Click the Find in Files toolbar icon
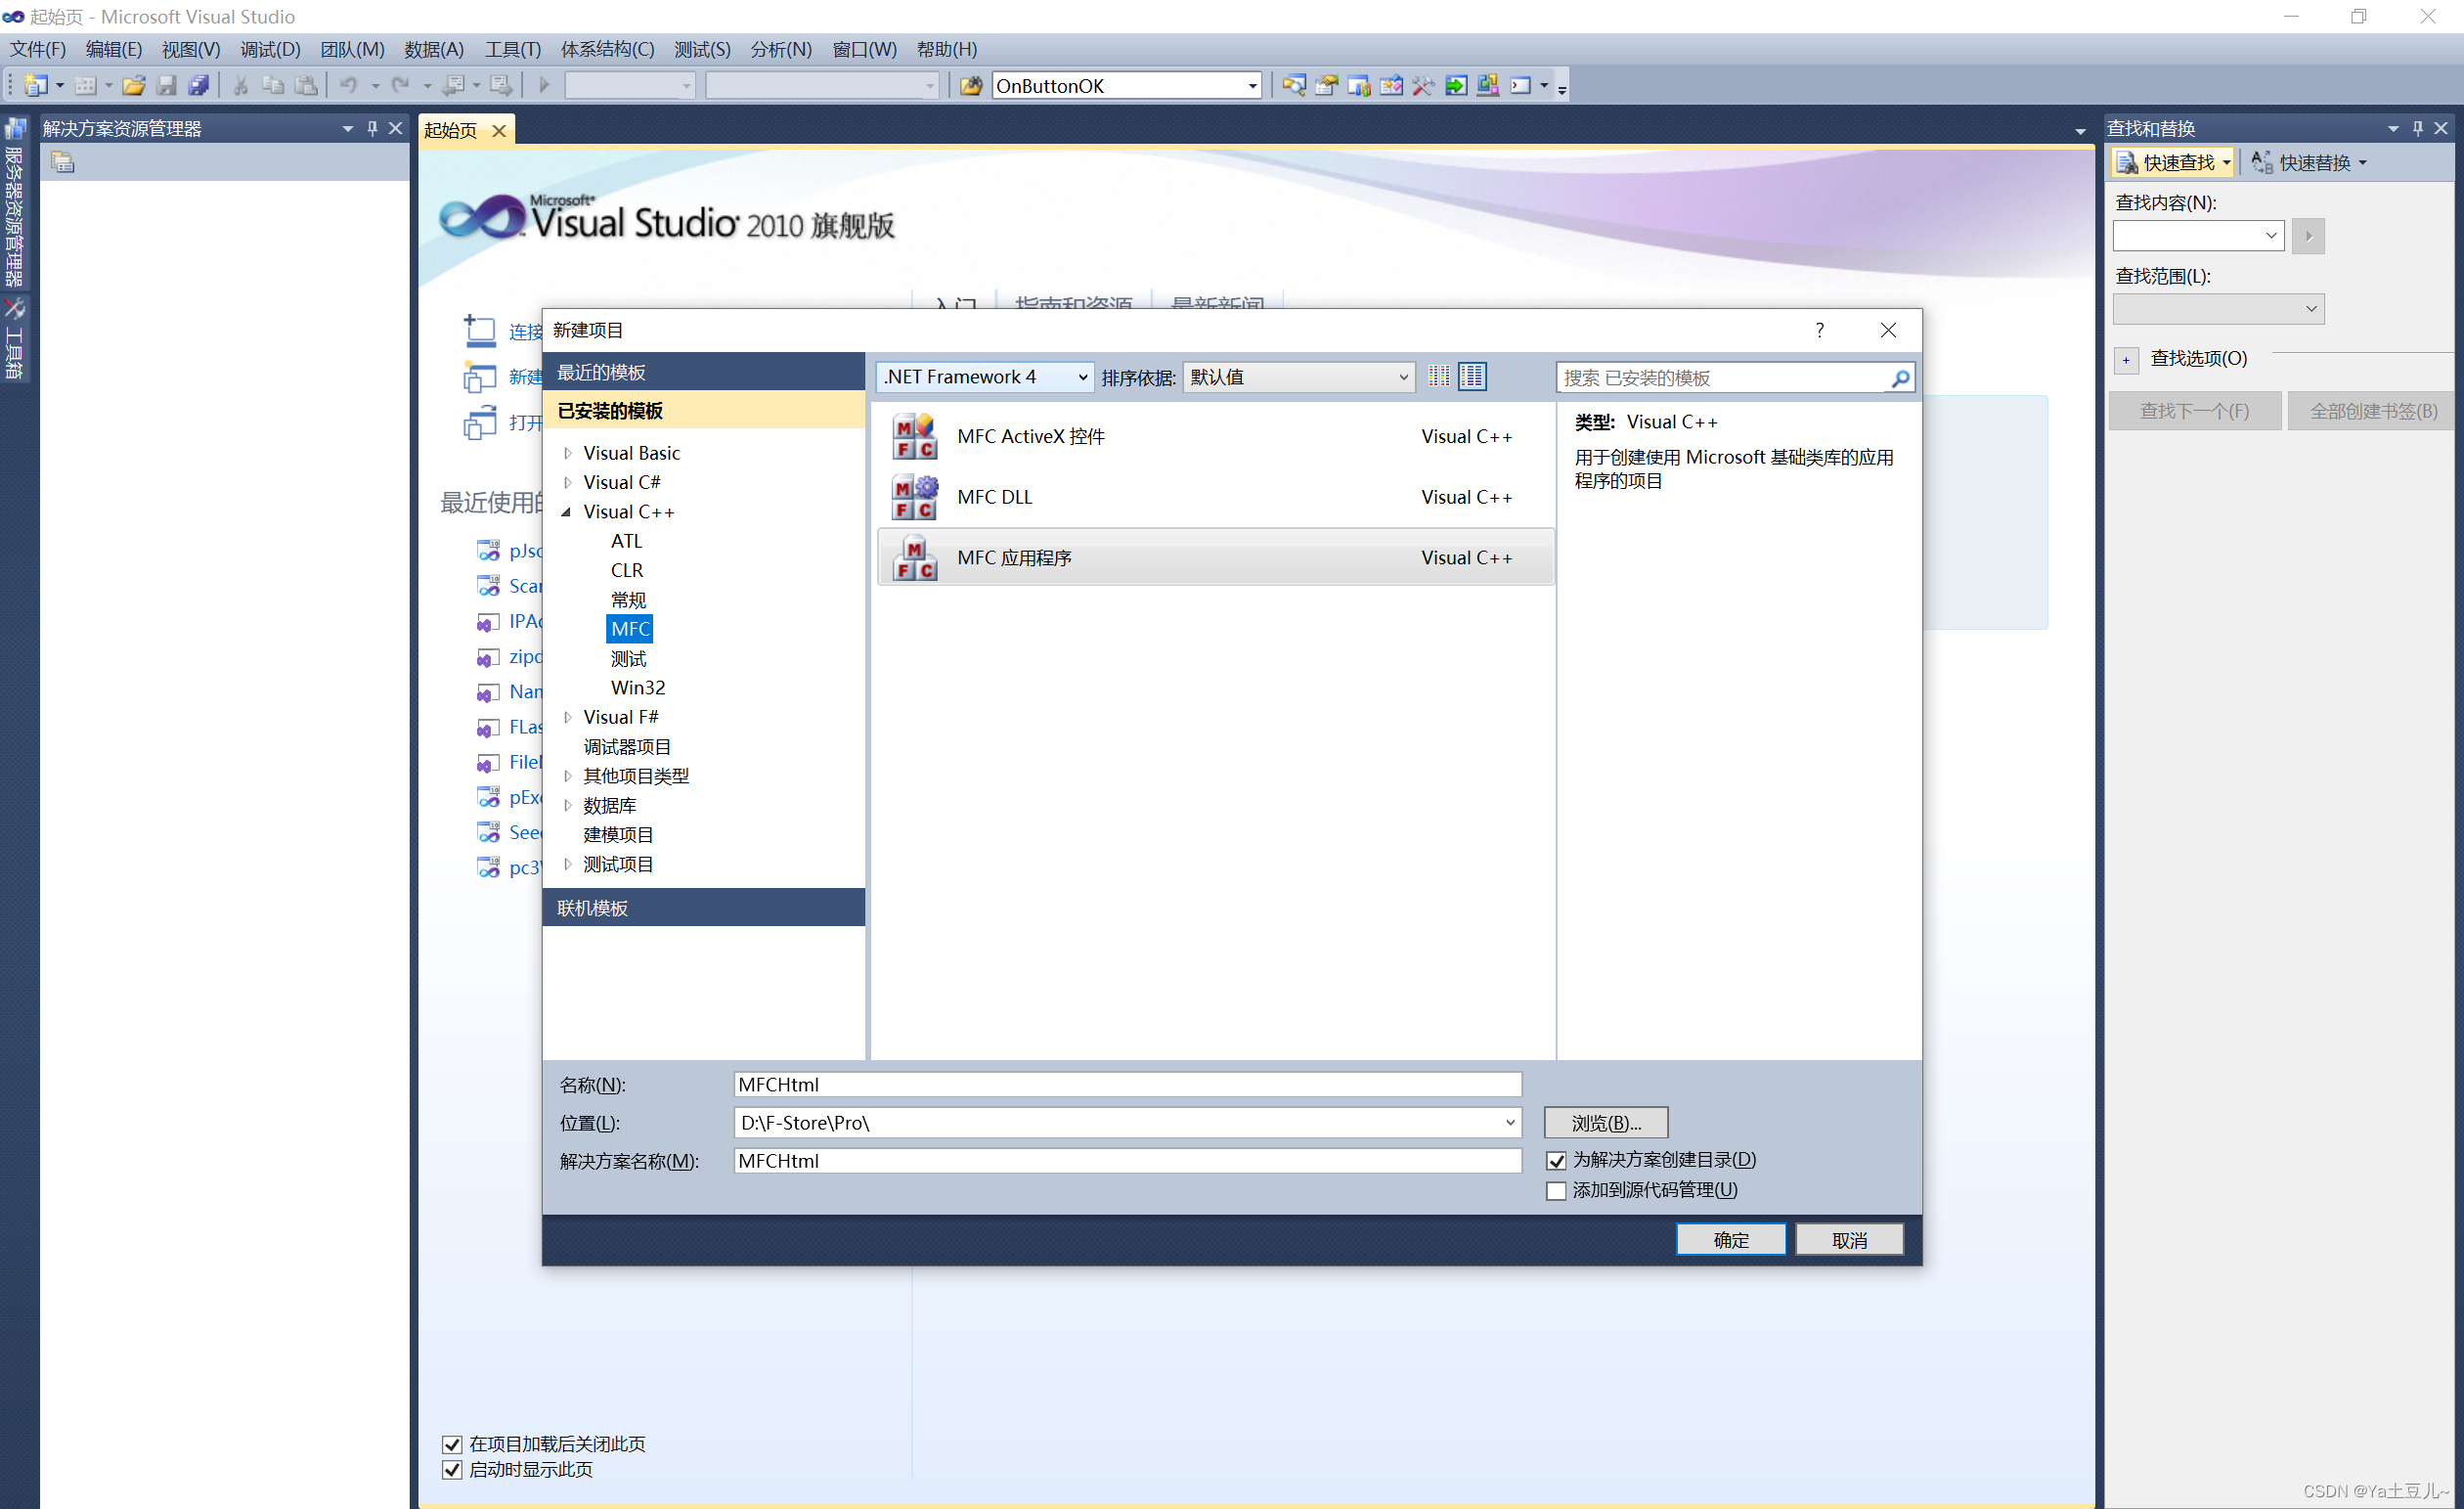Viewport: 2464px width, 1509px height. click(970, 86)
